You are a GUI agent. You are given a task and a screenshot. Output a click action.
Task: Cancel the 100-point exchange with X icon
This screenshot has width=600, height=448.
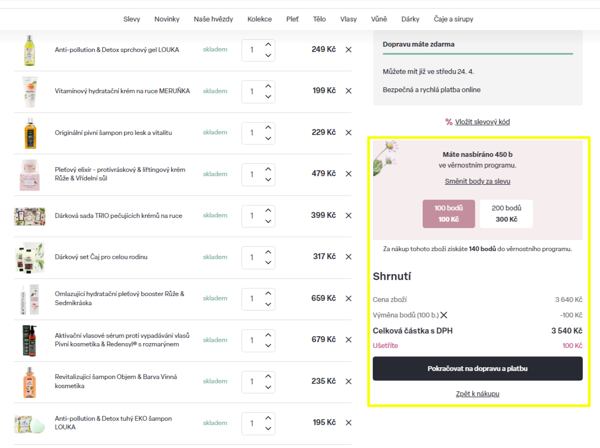click(x=444, y=315)
